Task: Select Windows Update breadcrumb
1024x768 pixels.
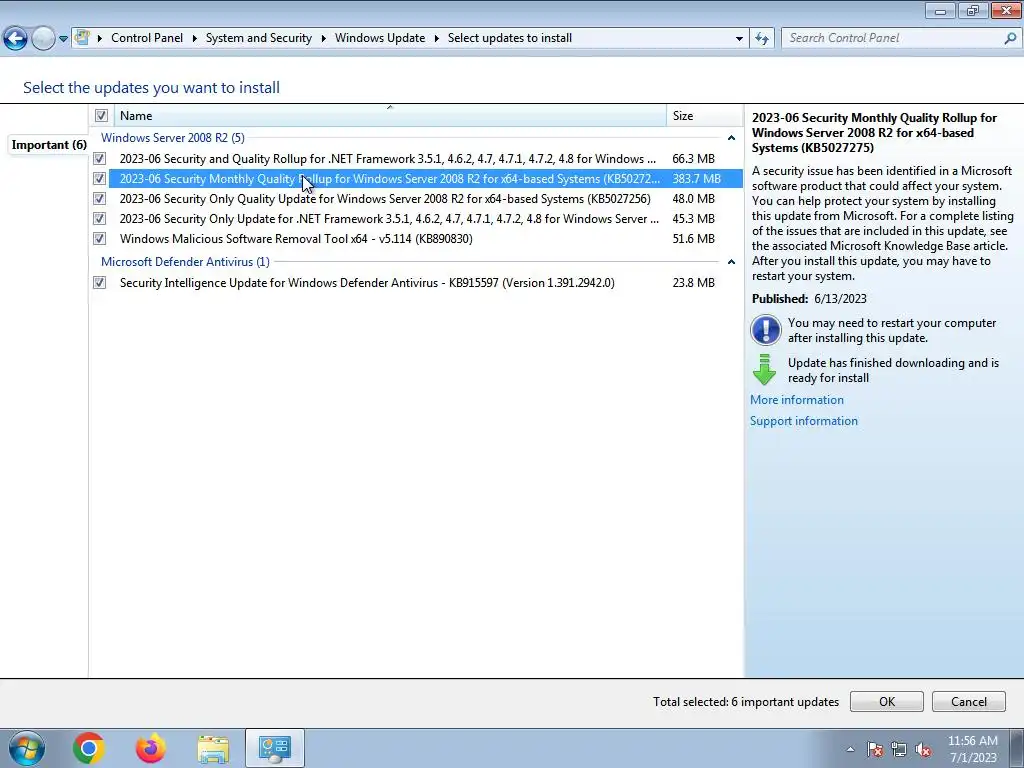Action: 380,38
